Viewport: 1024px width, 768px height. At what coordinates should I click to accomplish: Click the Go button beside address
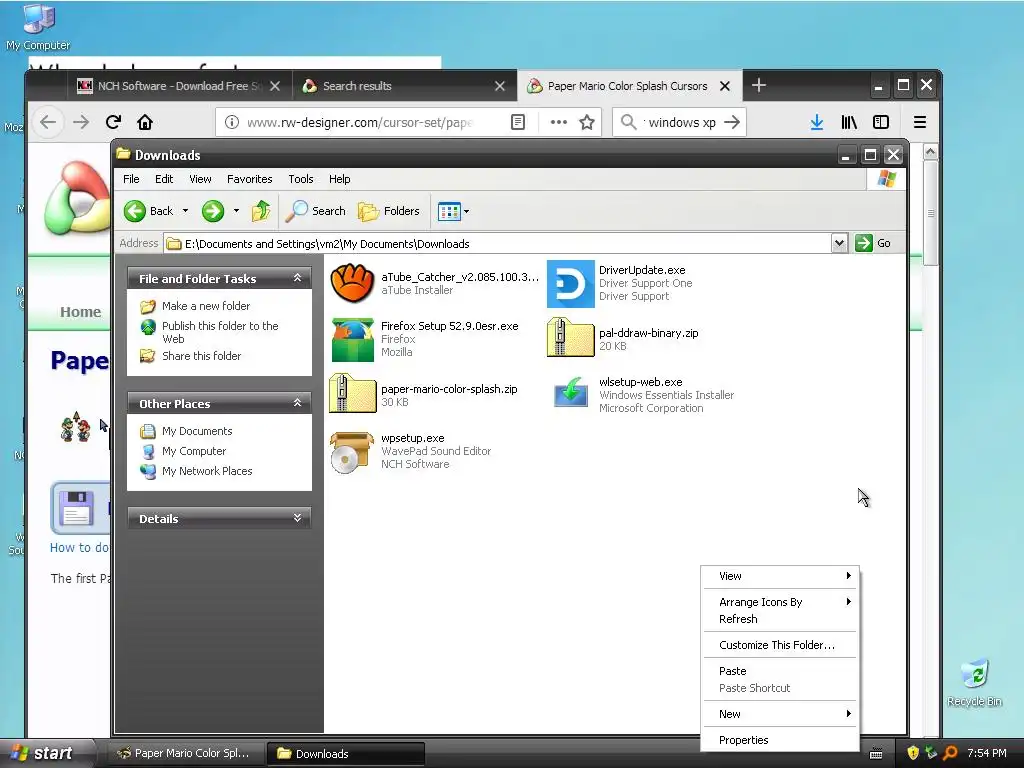click(x=873, y=243)
